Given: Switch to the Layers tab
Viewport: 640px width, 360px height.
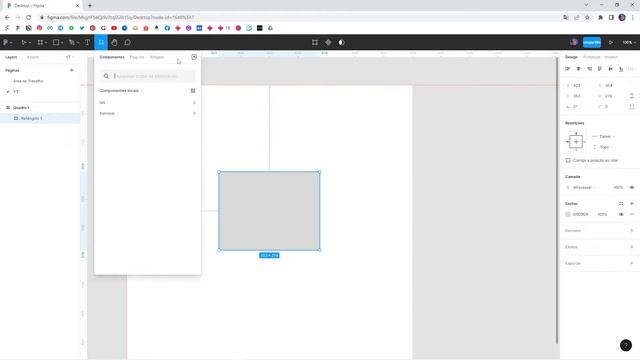Looking at the screenshot, I should pyautogui.click(x=11, y=57).
